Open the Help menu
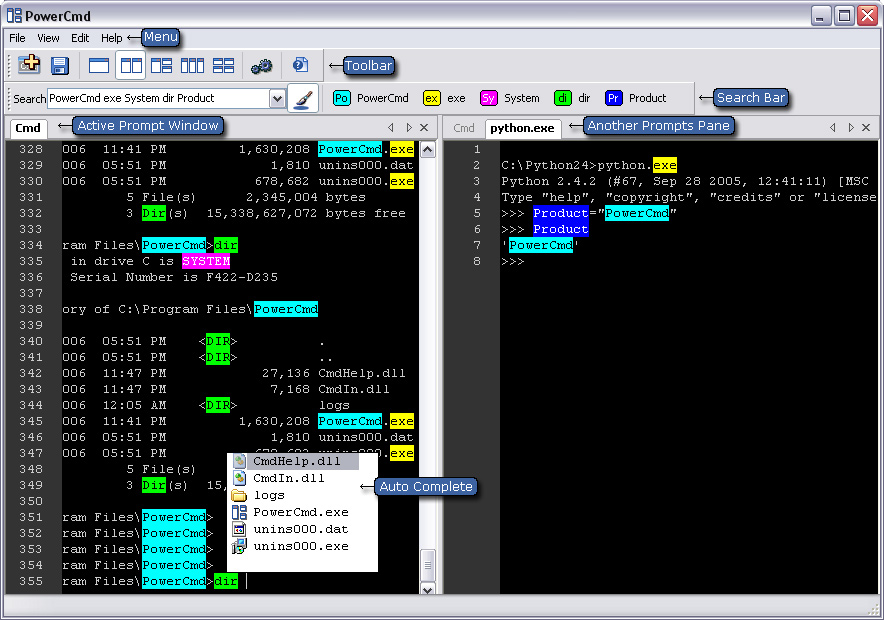The image size is (884, 620). click(x=112, y=38)
